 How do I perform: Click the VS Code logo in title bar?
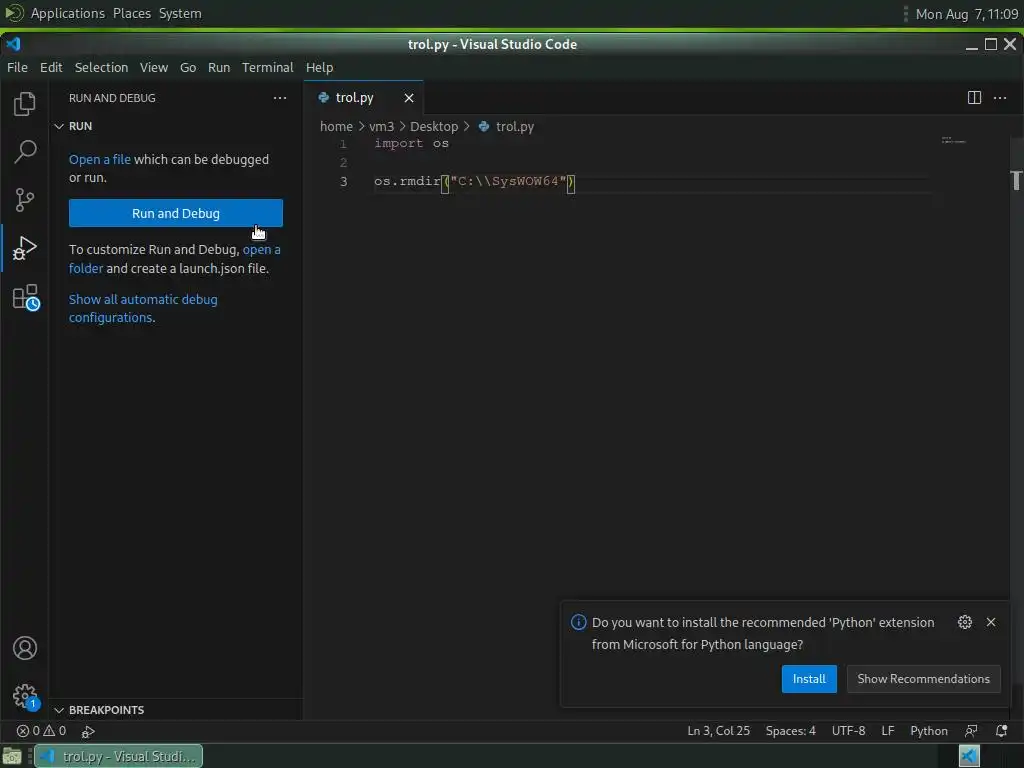point(14,44)
